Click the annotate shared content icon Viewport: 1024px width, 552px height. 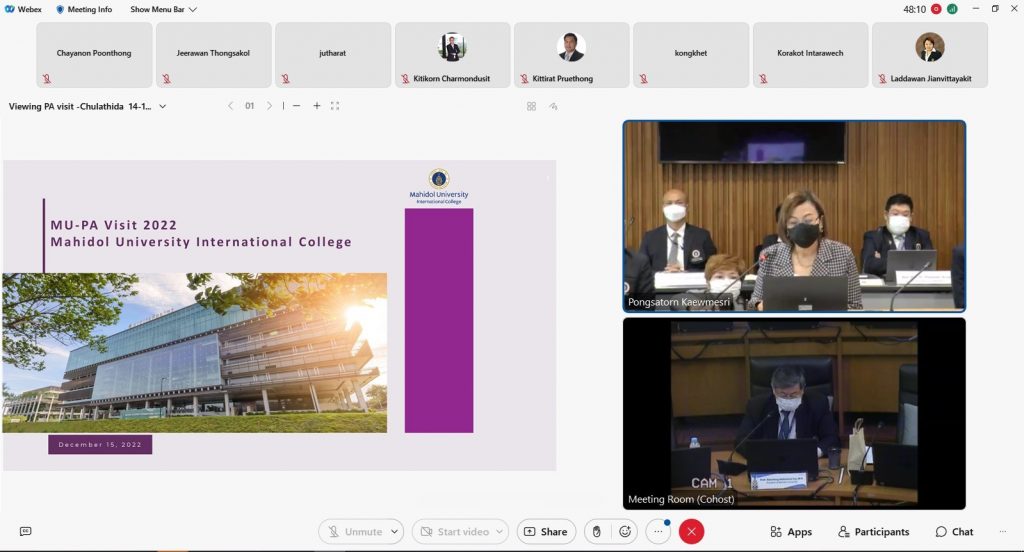(553, 106)
